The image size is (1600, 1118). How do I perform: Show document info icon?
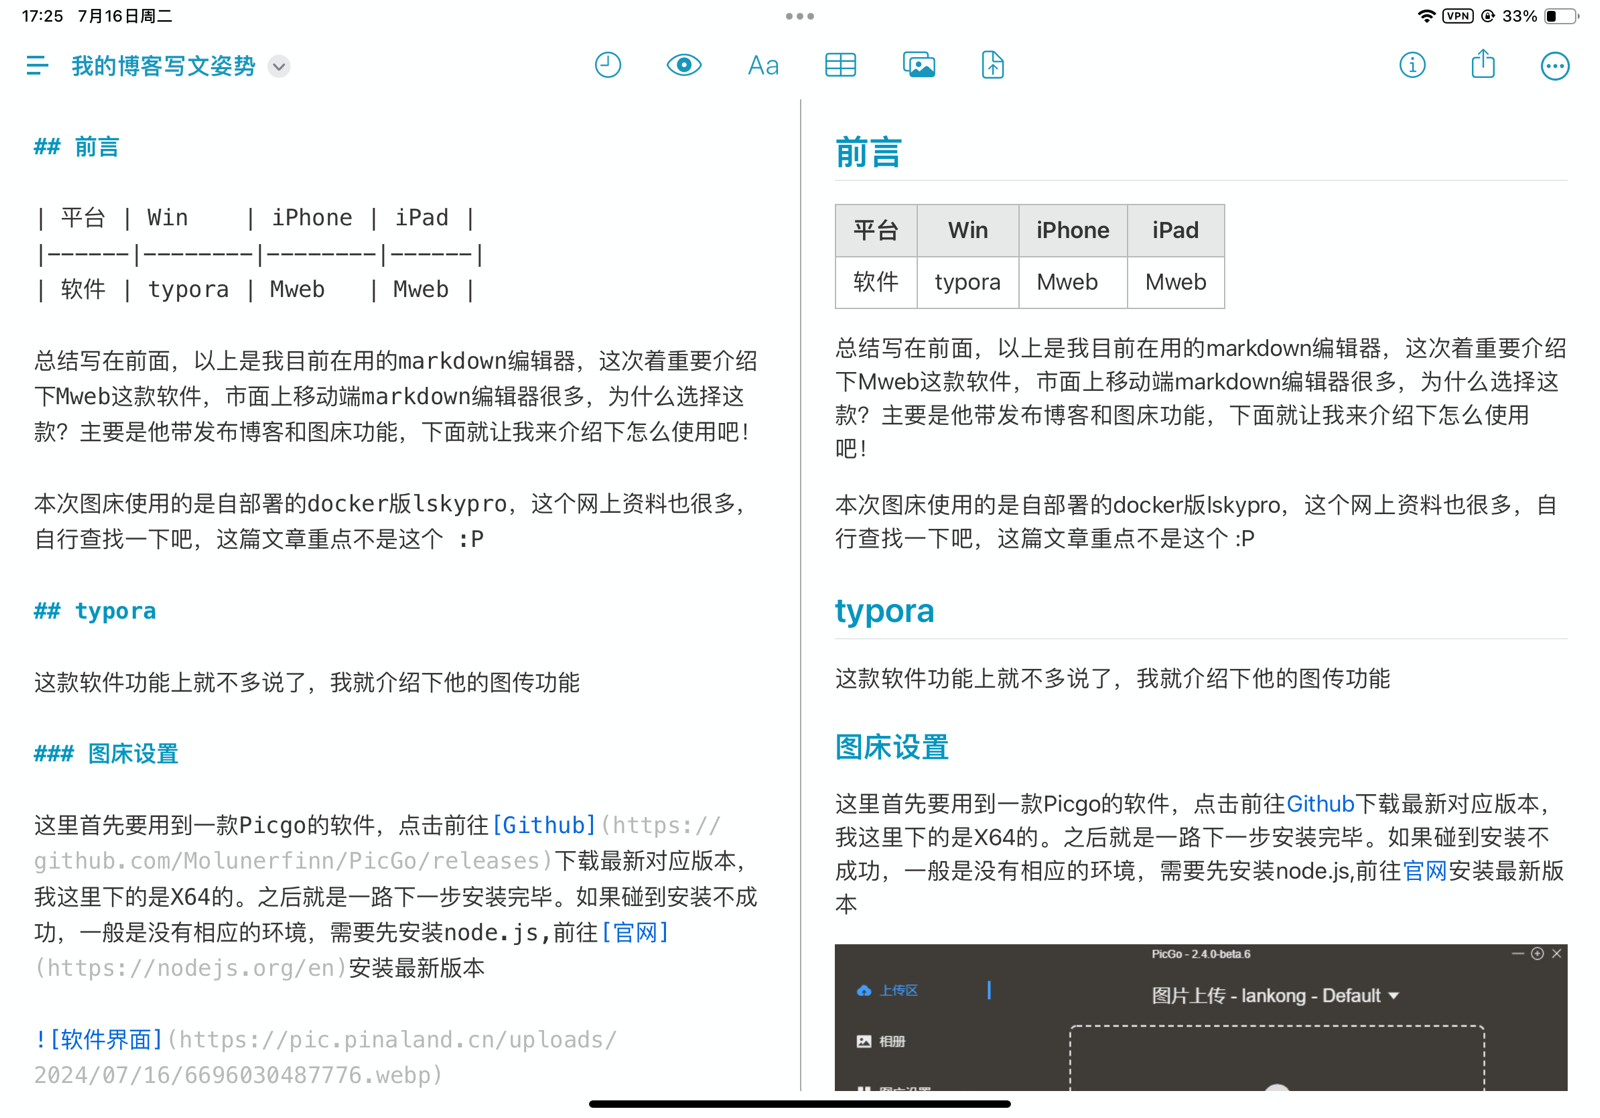pyautogui.click(x=1412, y=65)
